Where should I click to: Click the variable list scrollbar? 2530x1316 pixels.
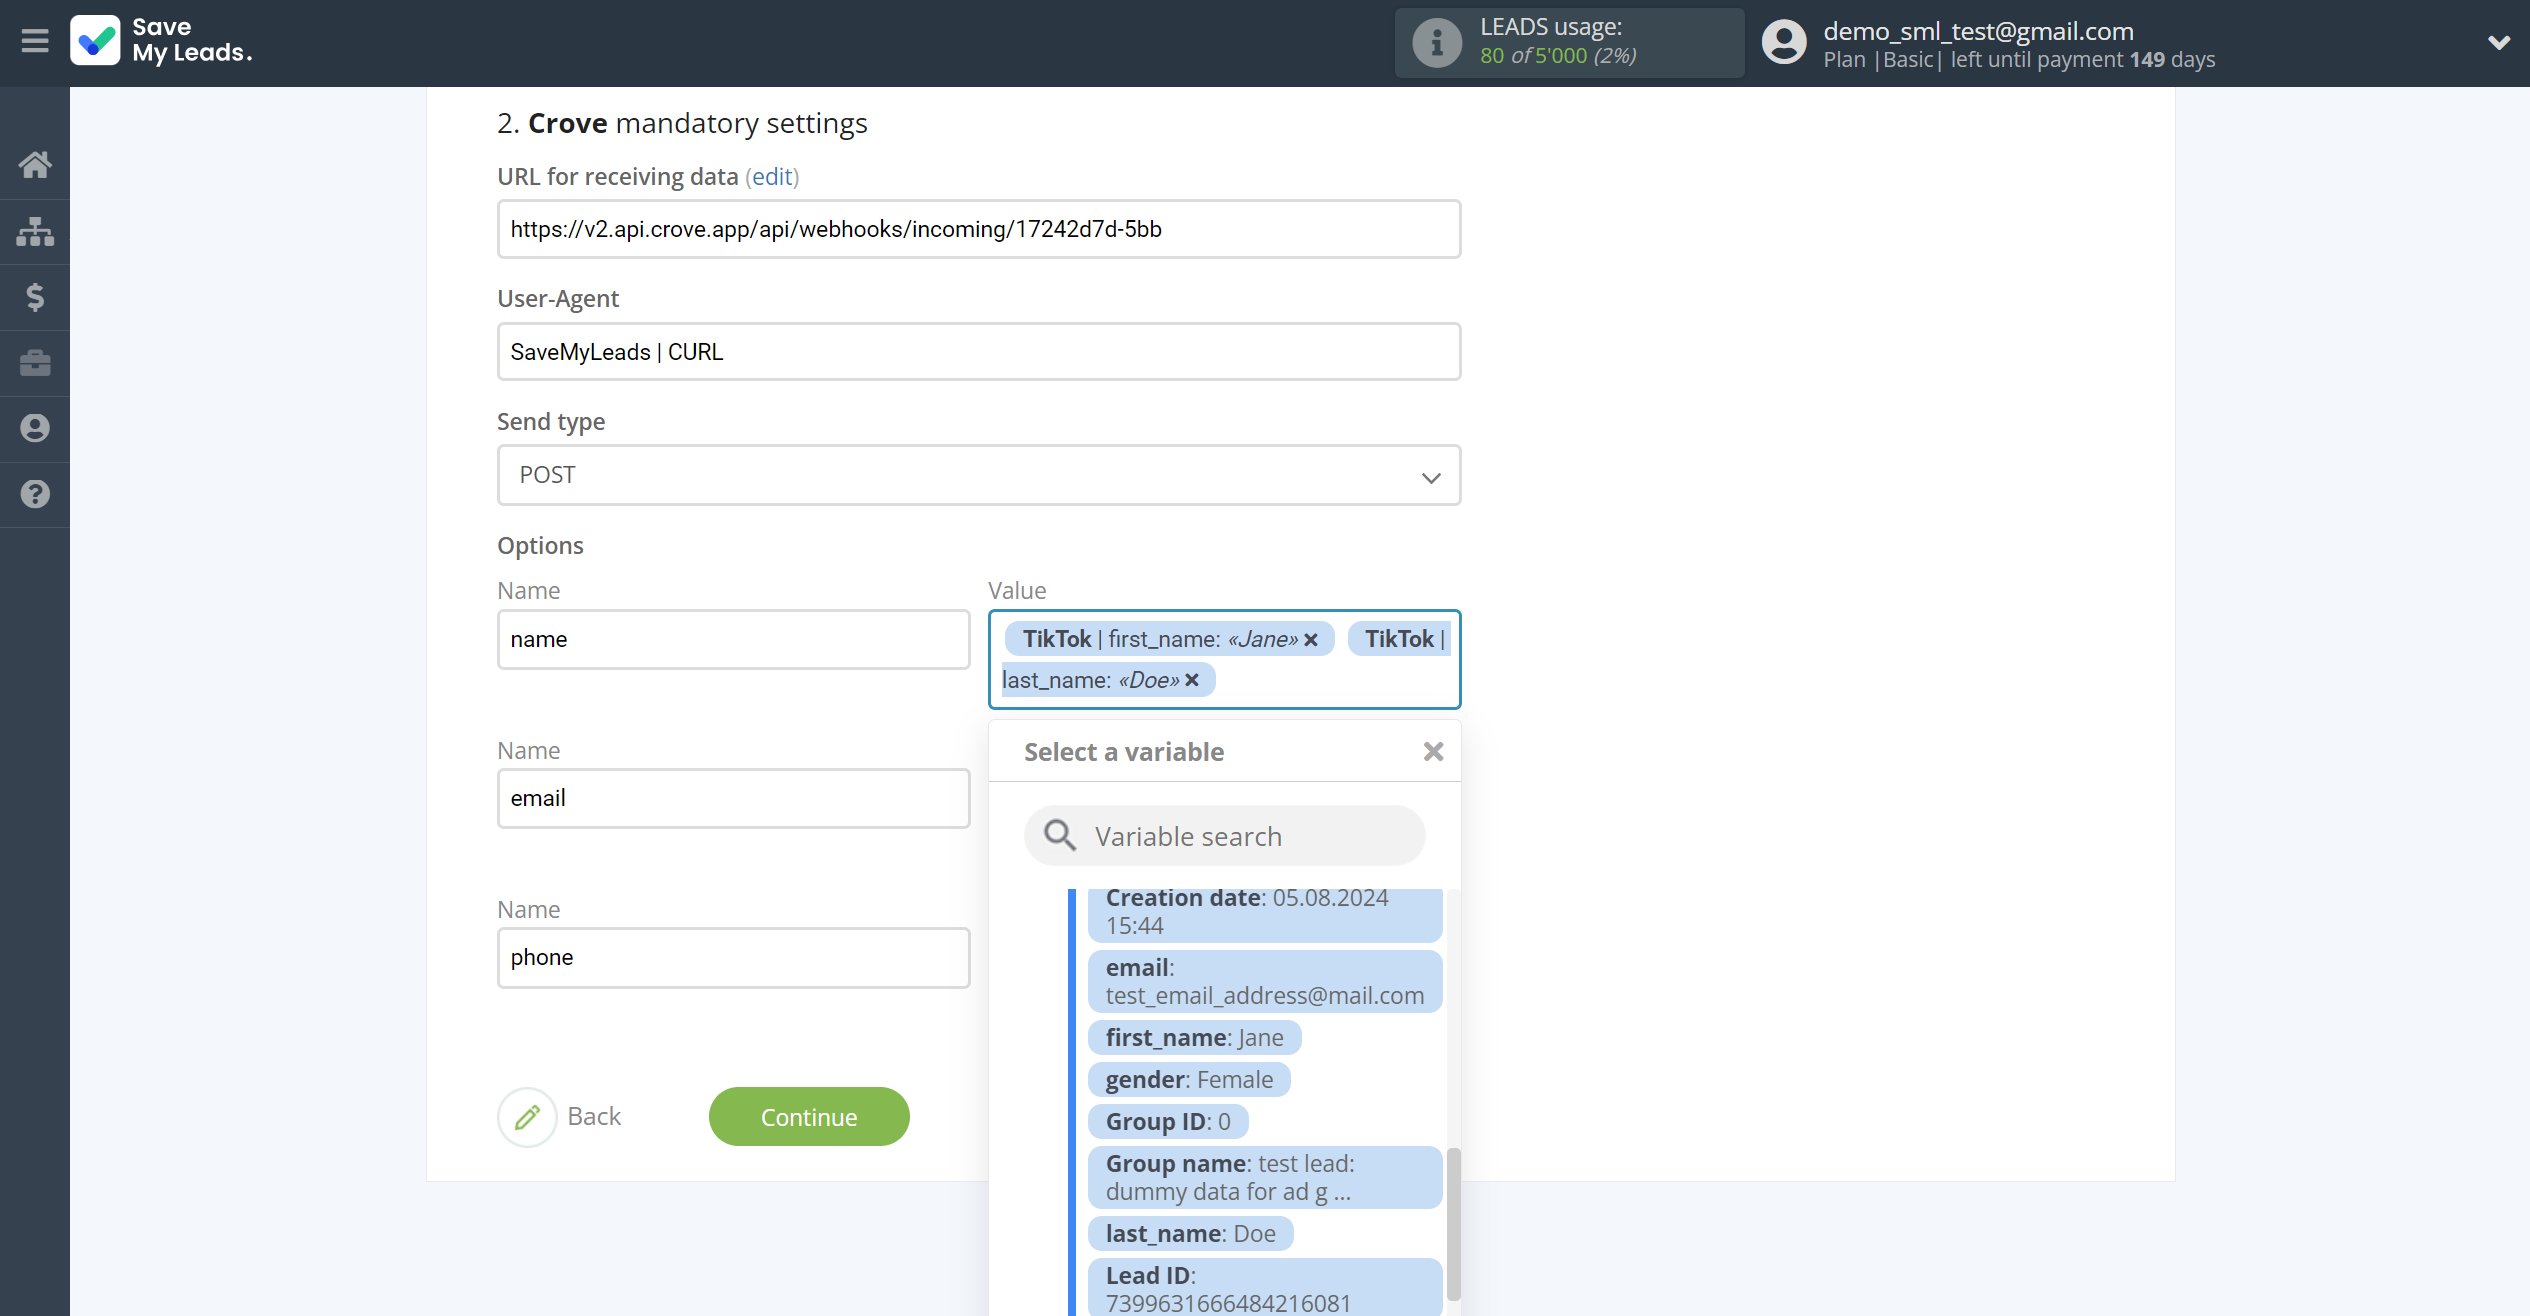(x=1453, y=1224)
